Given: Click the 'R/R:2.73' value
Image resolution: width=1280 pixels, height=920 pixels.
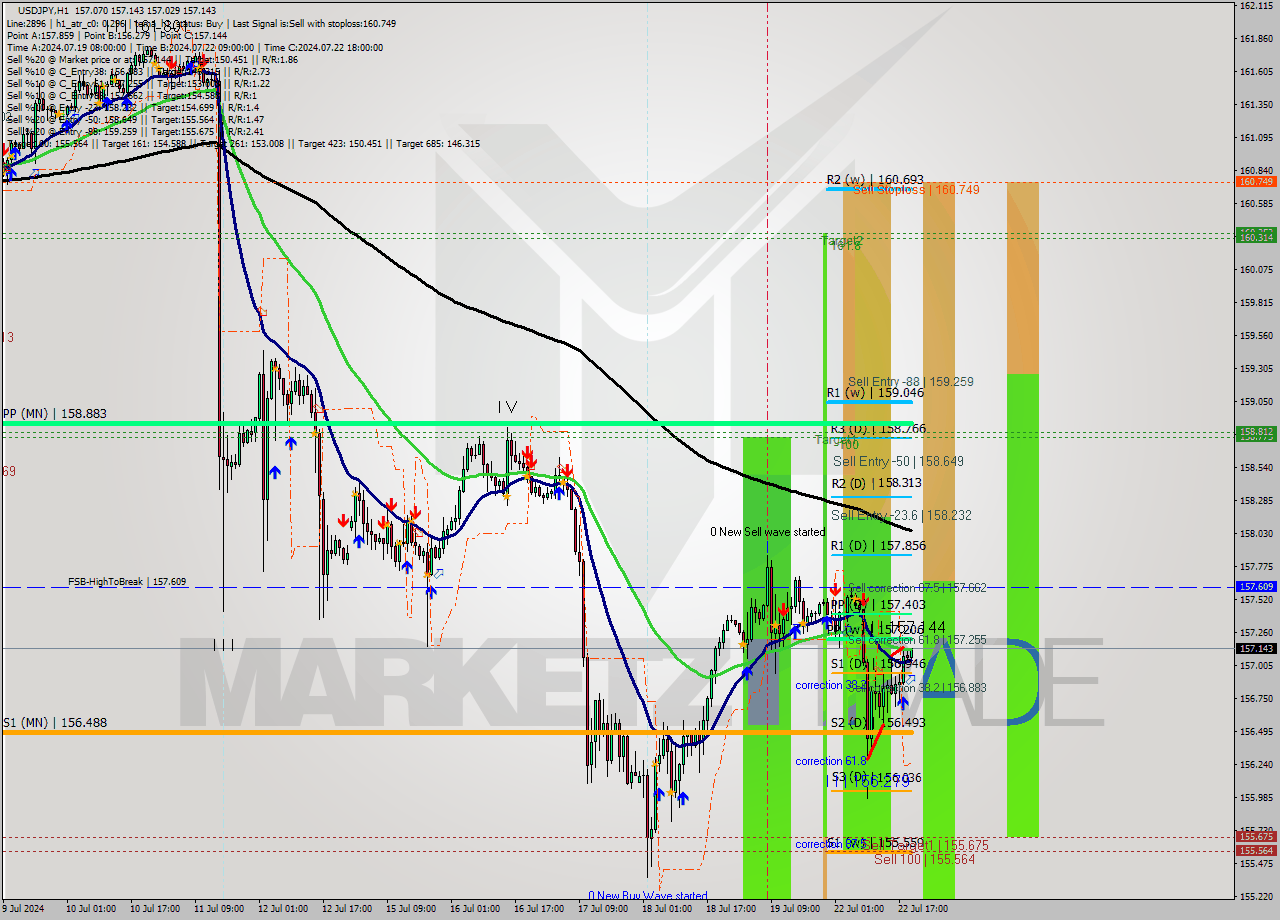Looking at the screenshot, I should coord(251,72).
